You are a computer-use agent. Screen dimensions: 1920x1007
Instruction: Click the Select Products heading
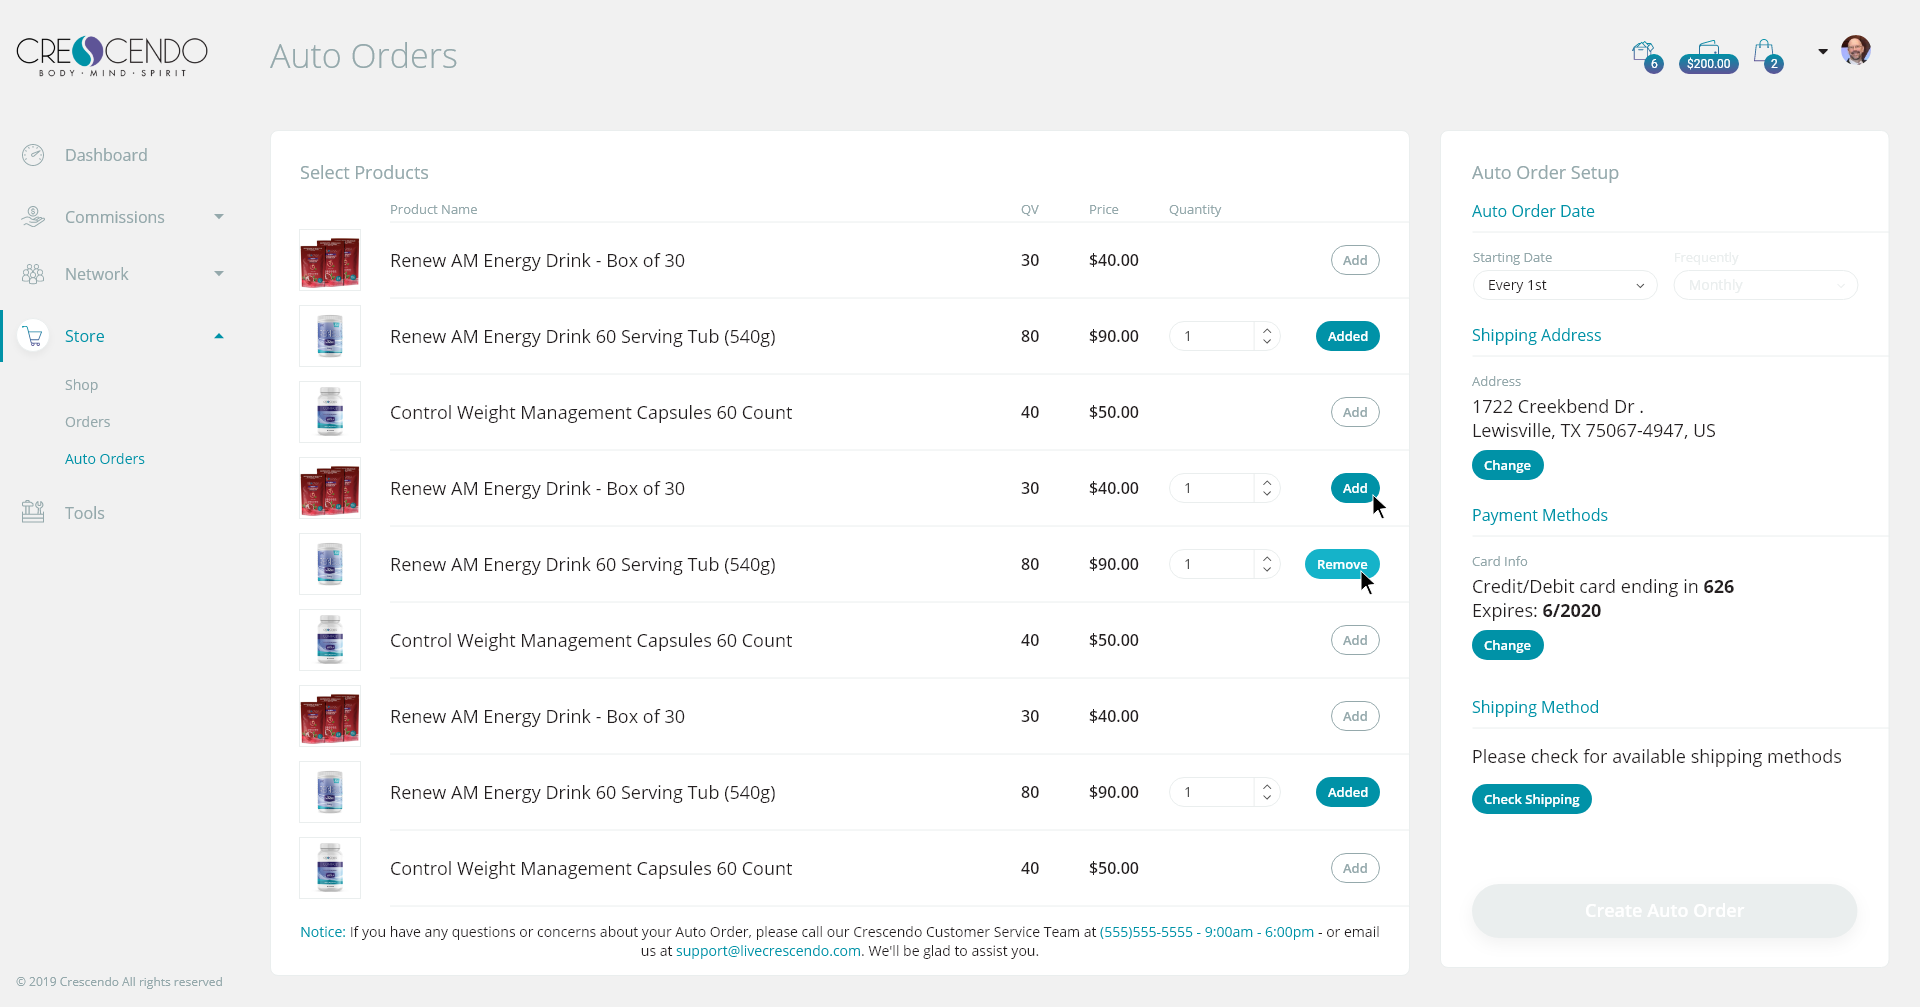[x=364, y=172]
